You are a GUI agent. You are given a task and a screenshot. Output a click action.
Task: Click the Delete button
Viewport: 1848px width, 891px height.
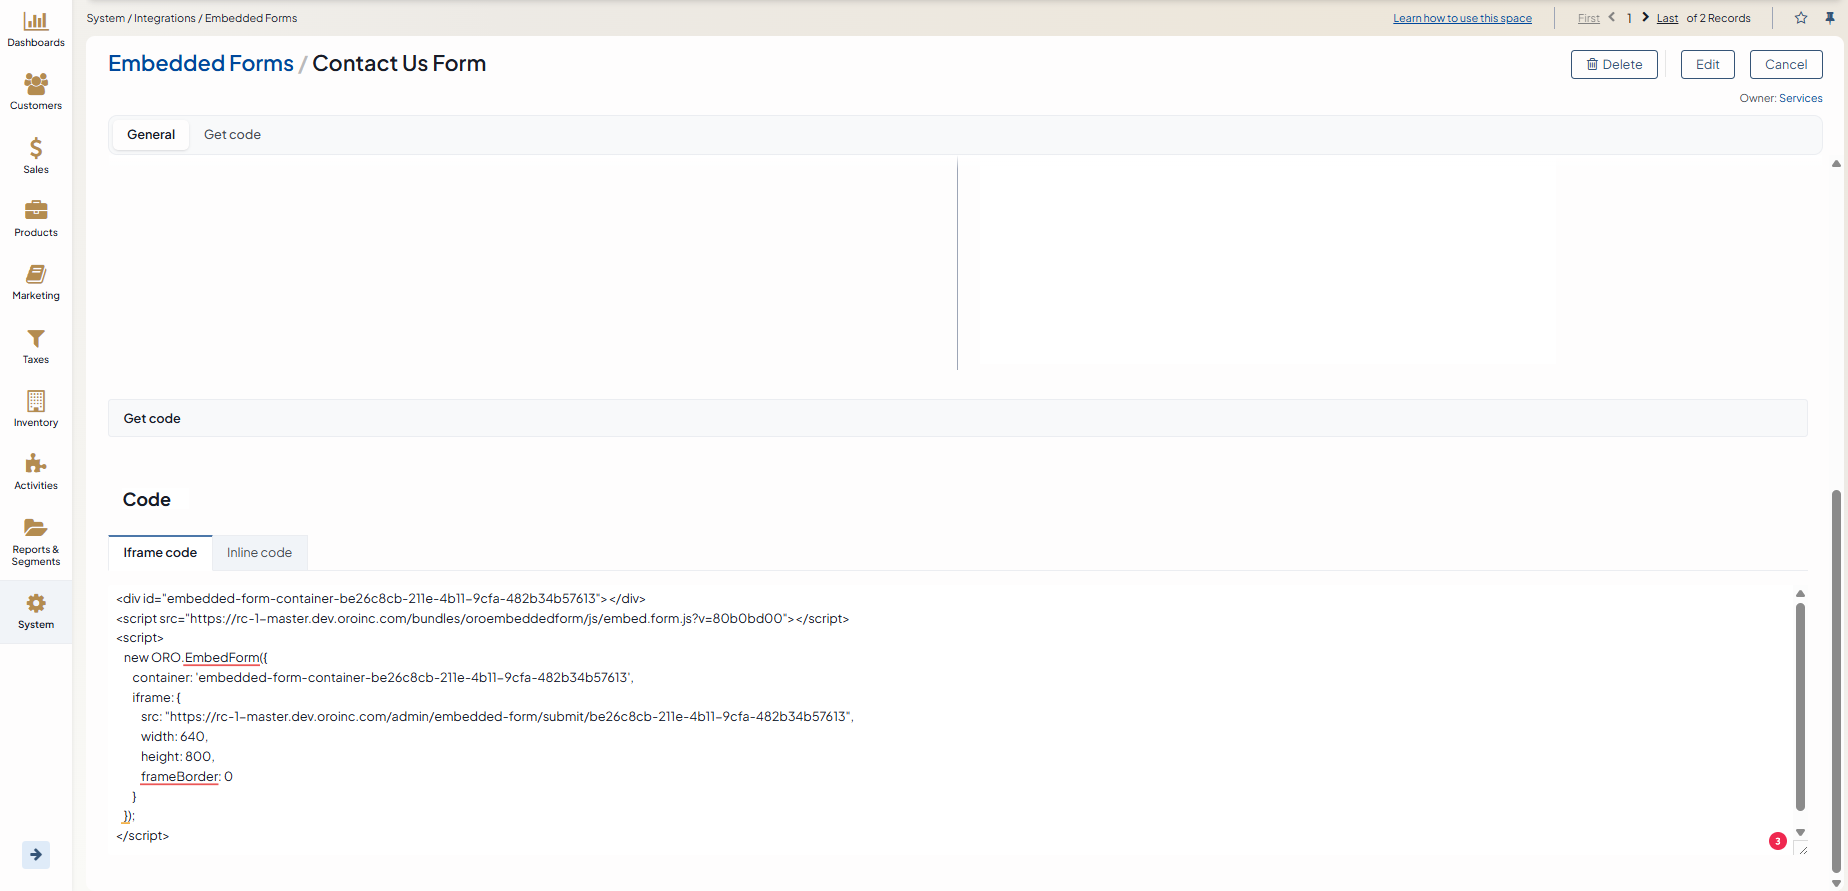[1614, 64]
